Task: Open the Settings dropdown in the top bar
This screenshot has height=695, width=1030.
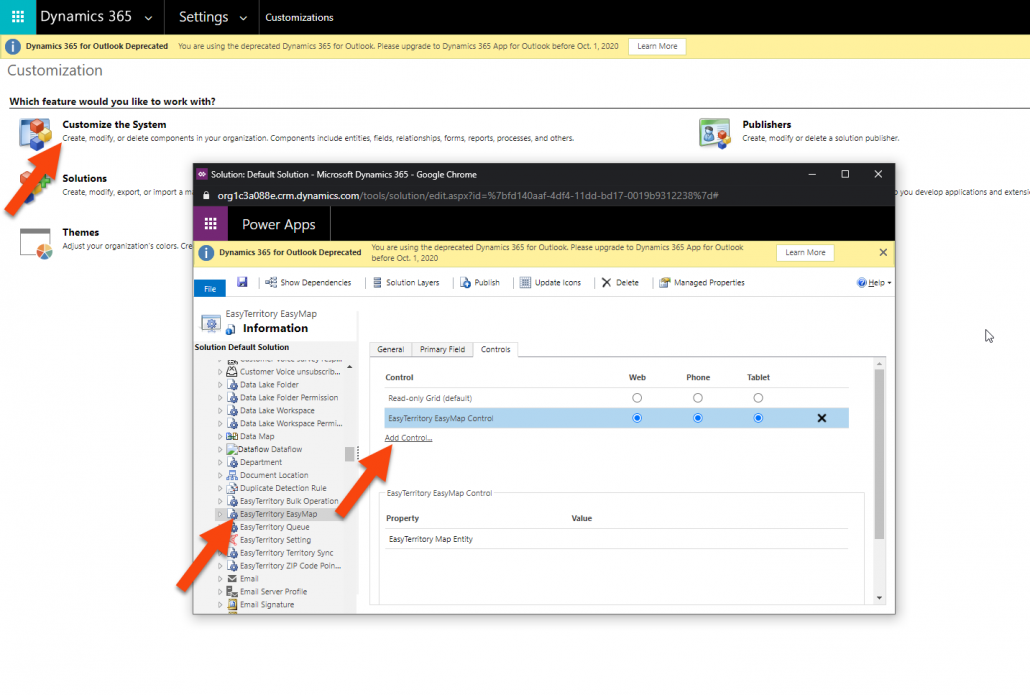Action: pos(210,17)
